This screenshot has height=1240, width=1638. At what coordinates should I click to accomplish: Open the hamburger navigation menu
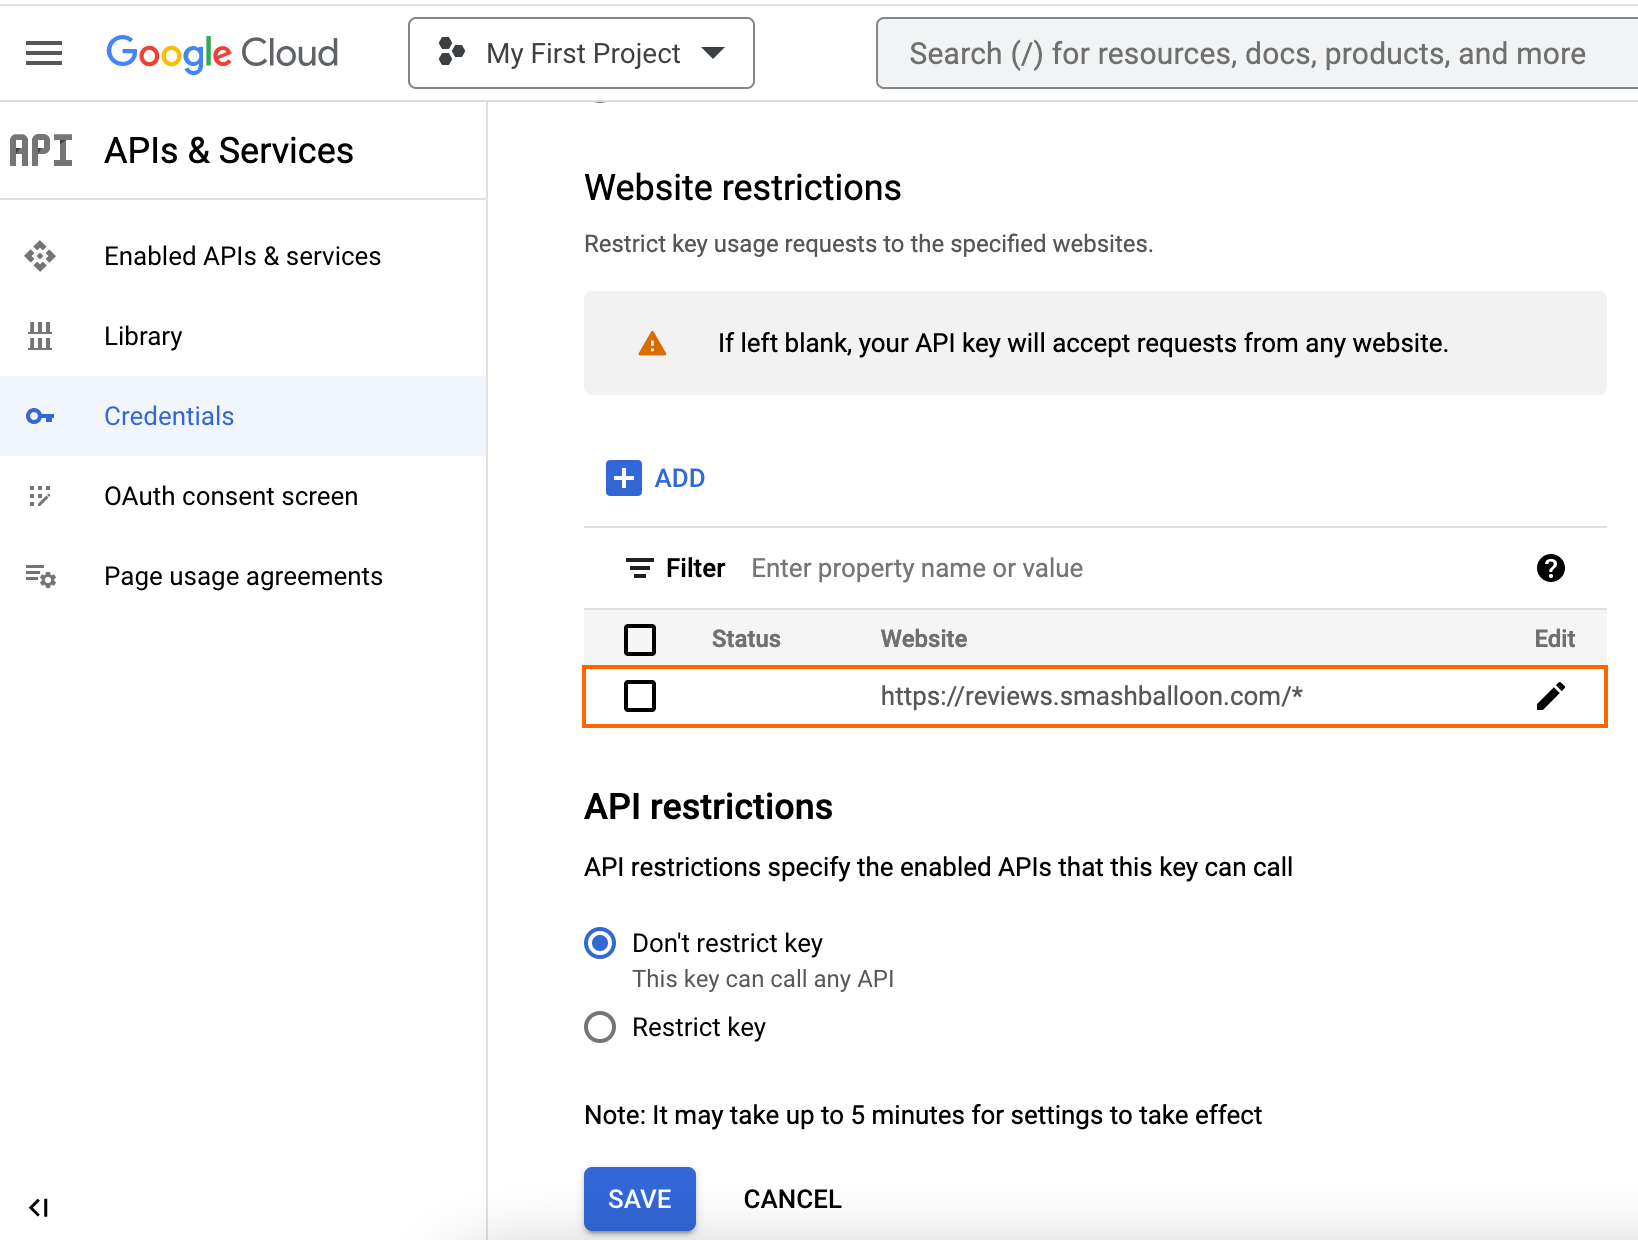44,53
